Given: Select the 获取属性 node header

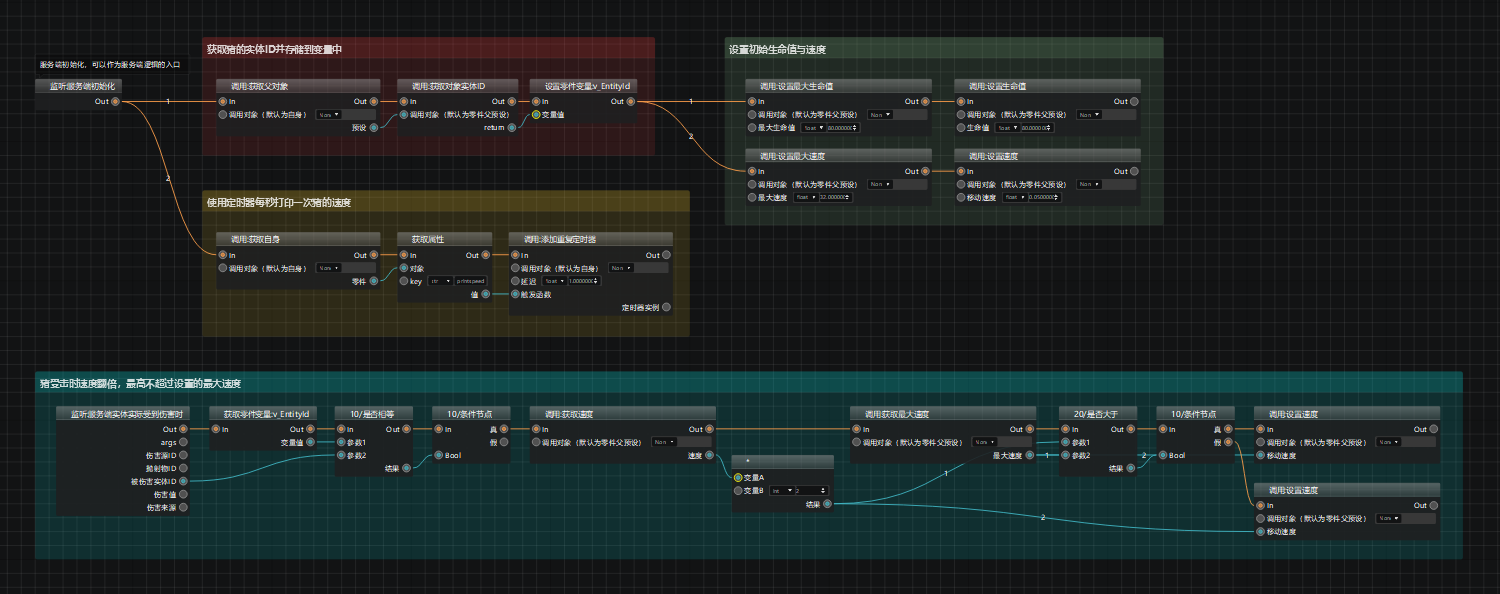Looking at the screenshot, I should coord(444,240).
